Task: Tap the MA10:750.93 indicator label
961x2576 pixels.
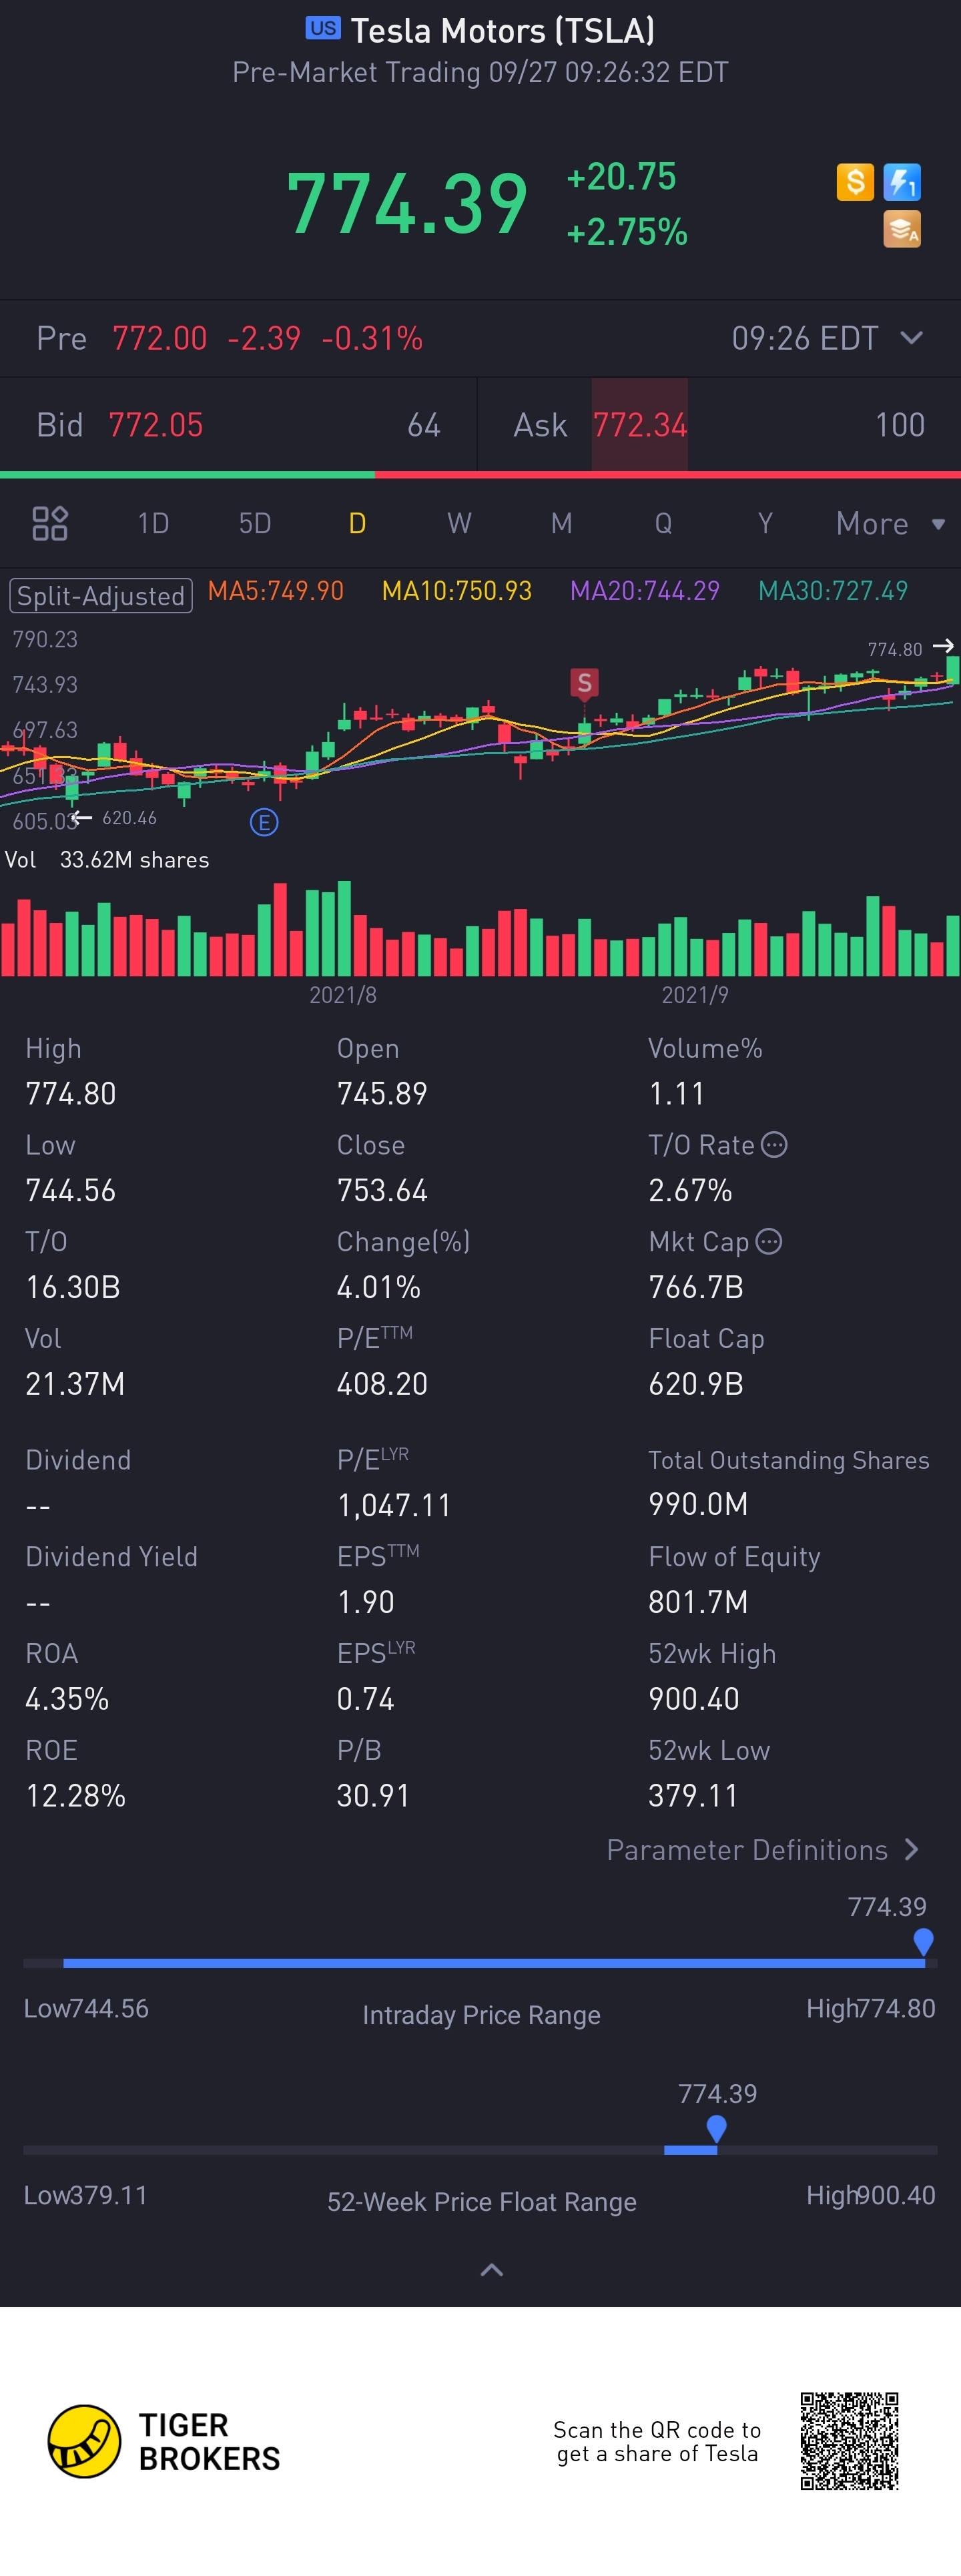Action: [457, 591]
